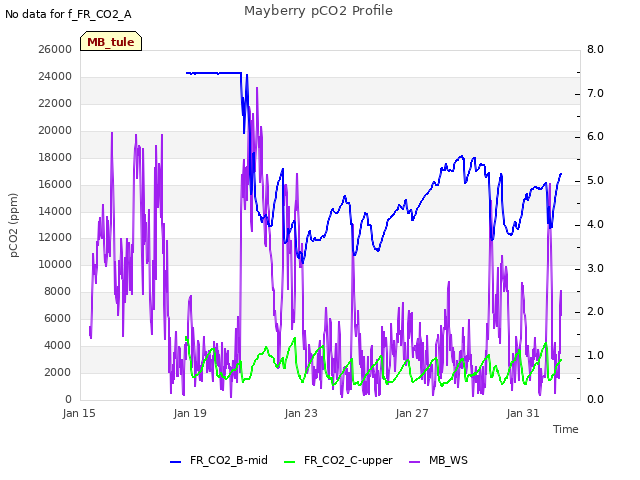Click the MB_tule site label tag
Viewport: 640px width, 480px height.
111,41
